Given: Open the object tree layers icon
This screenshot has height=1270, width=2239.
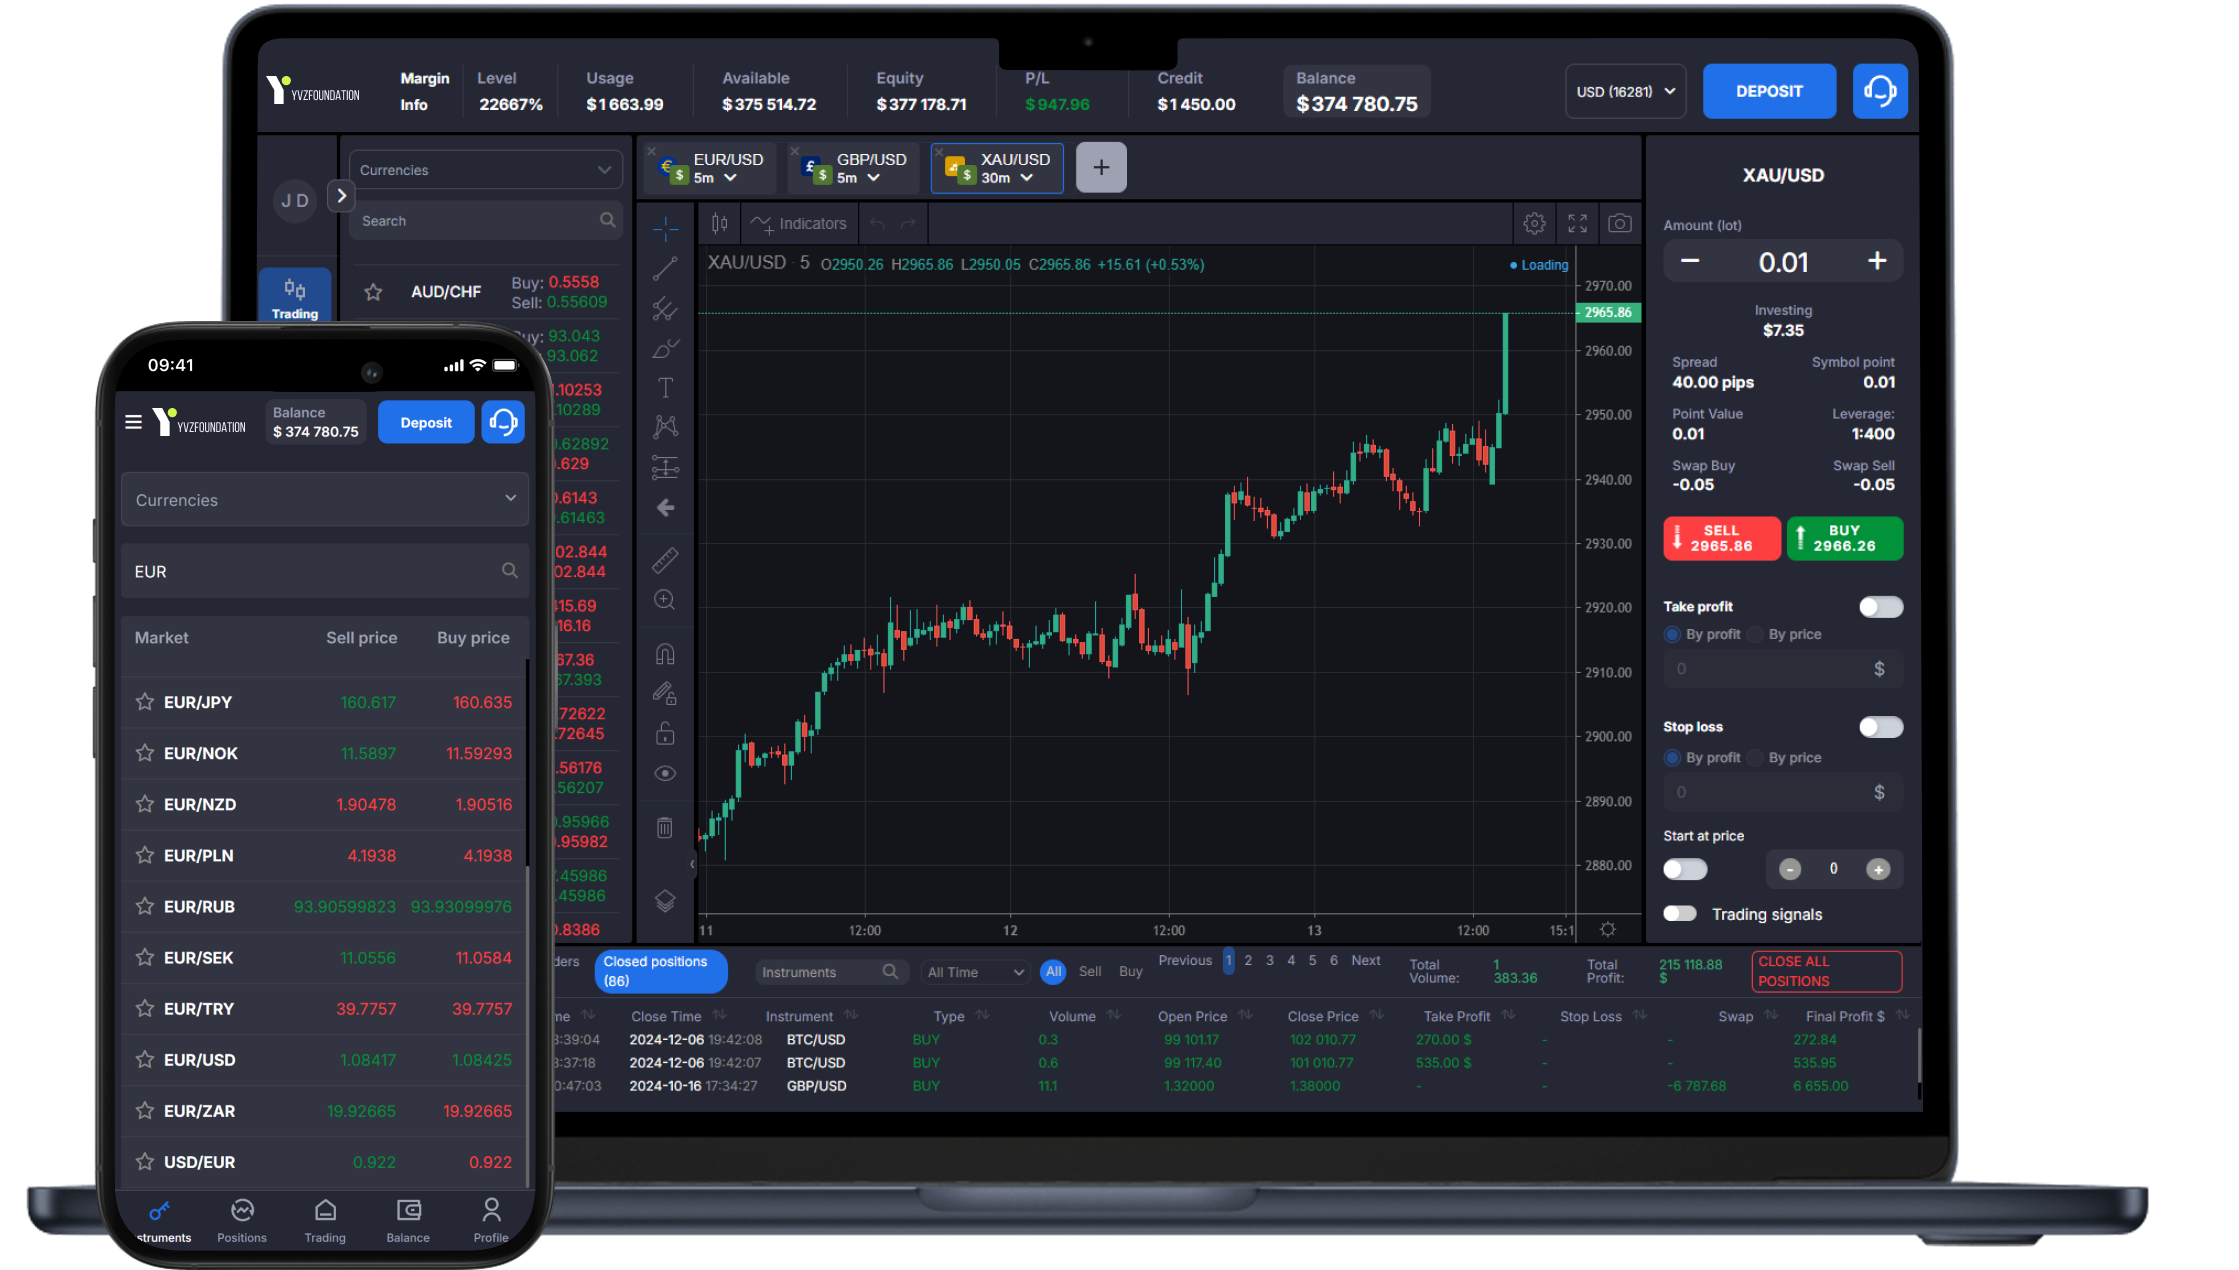Looking at the screenshot, I should tap(665, 901).
